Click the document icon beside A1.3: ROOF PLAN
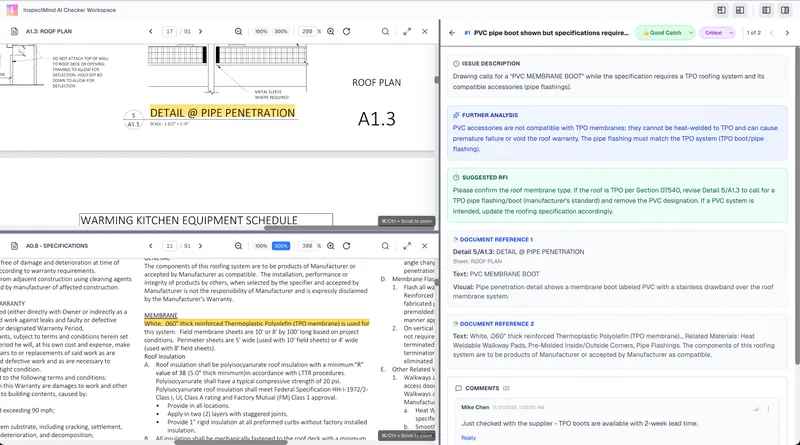 pos(14,32)
